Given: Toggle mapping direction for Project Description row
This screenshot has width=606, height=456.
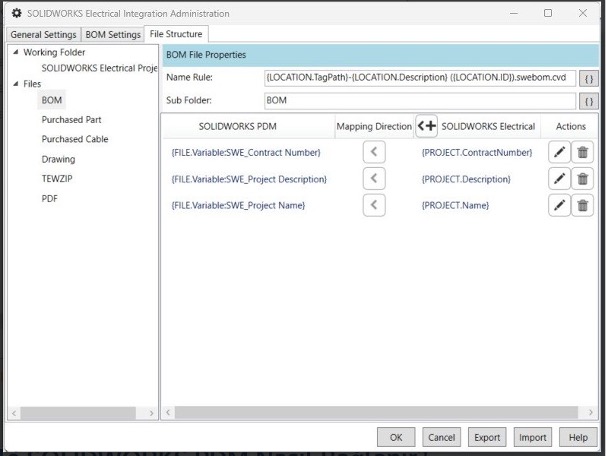Looking at the screenshot, I should (374, 178).
